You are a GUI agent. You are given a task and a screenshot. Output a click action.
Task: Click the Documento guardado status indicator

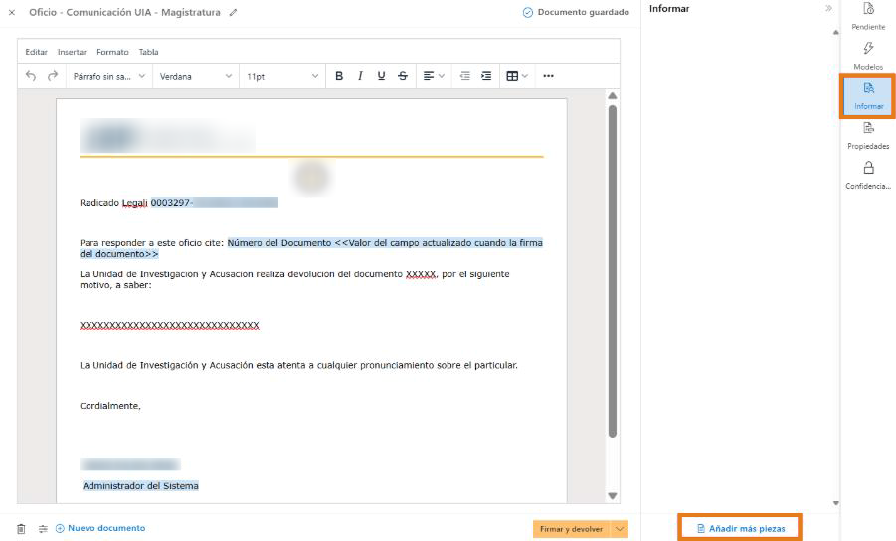pos(575,12)
